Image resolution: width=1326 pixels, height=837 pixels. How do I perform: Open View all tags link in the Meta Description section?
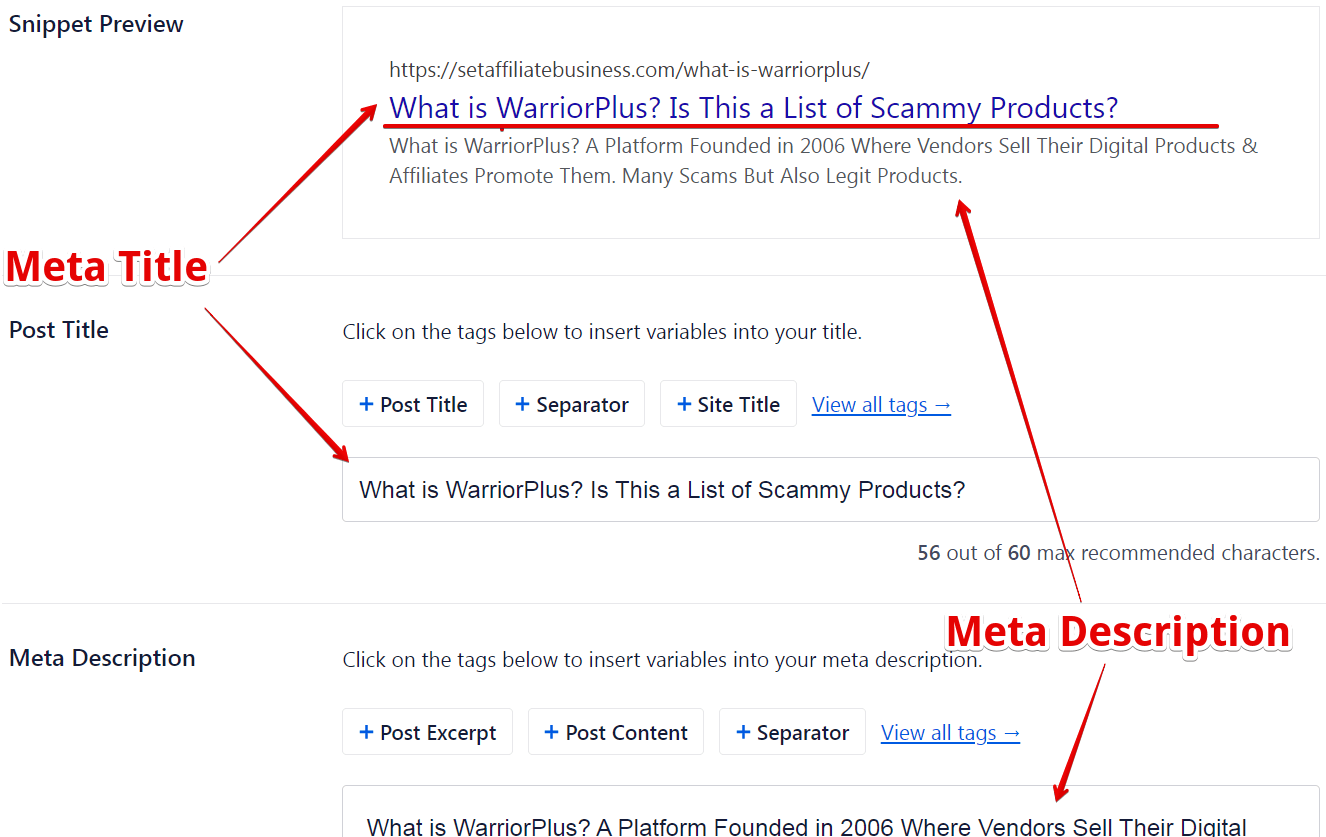pyautogui.click(x=950, y=733)
